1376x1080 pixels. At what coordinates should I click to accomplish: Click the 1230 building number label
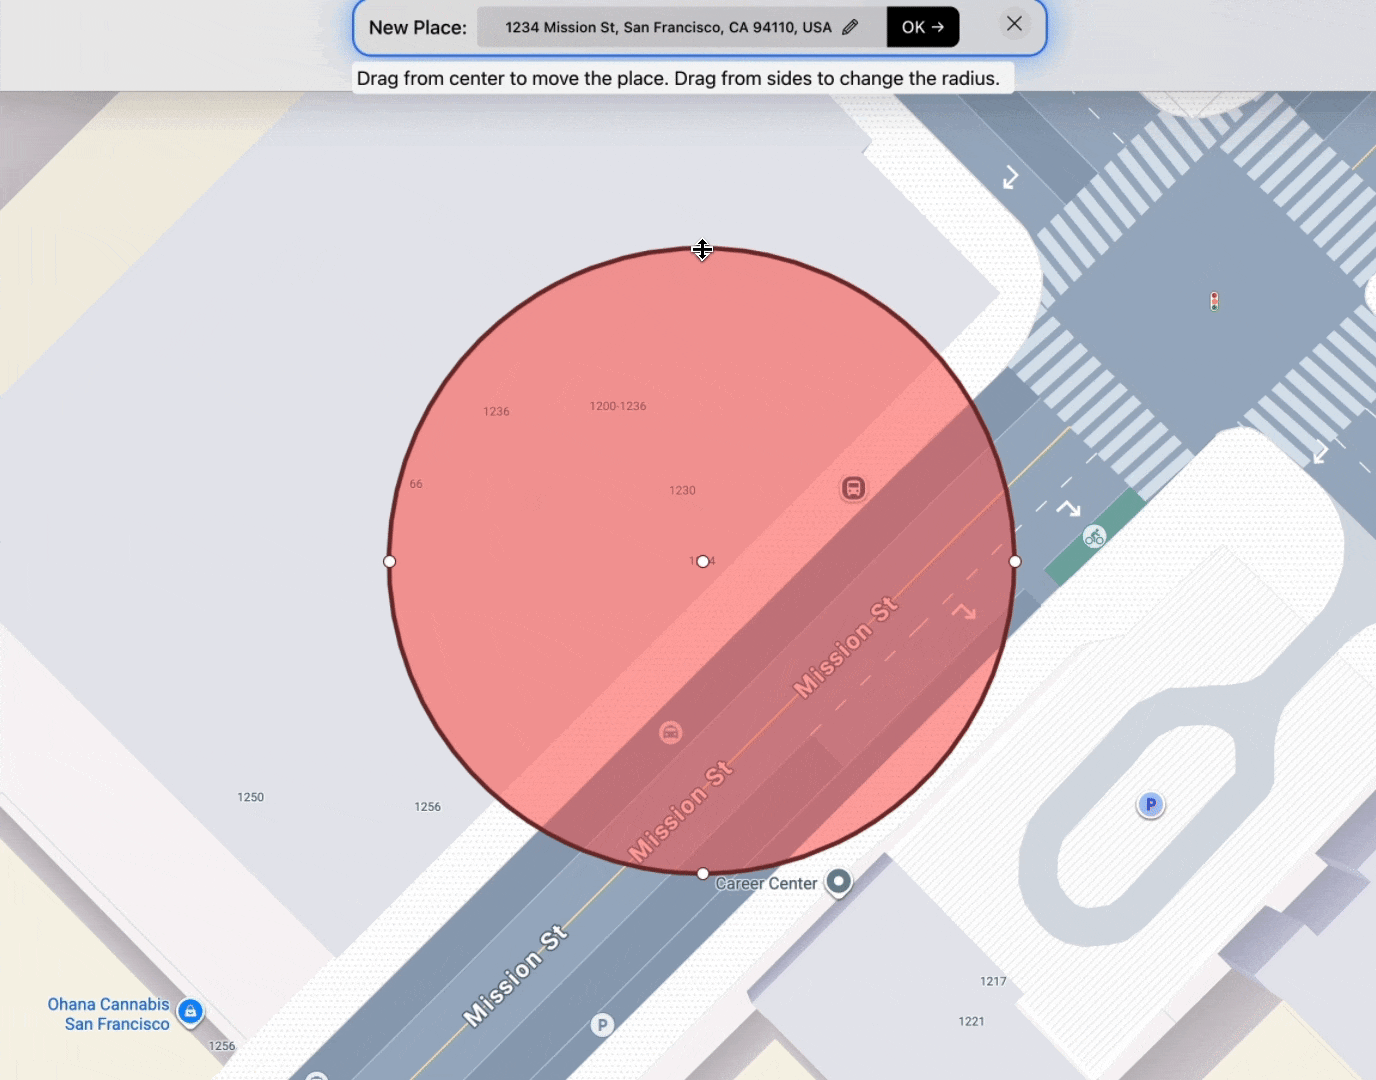(682, 490)
